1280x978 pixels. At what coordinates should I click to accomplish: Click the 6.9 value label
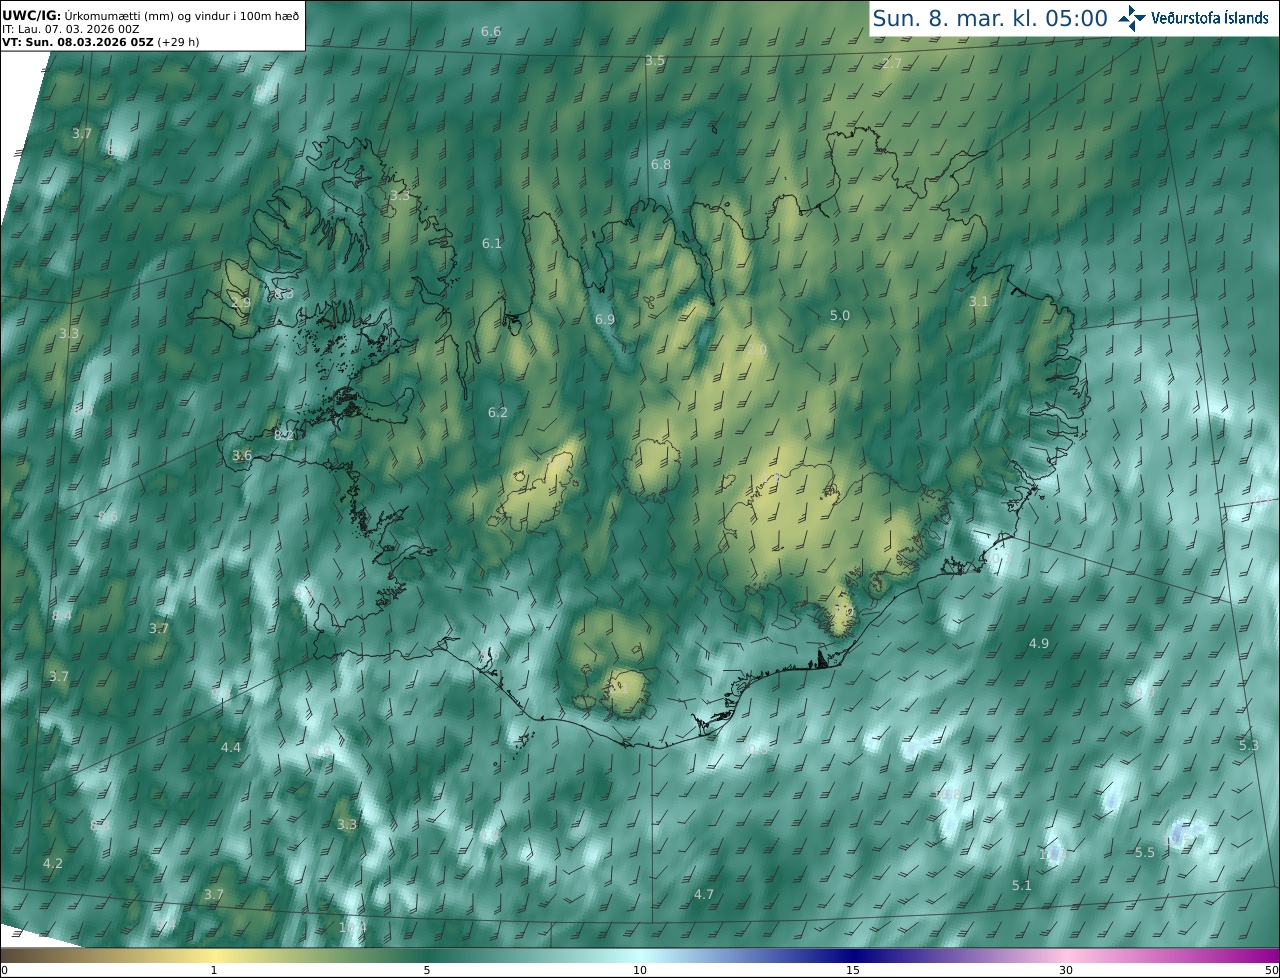tap(605, 320)
